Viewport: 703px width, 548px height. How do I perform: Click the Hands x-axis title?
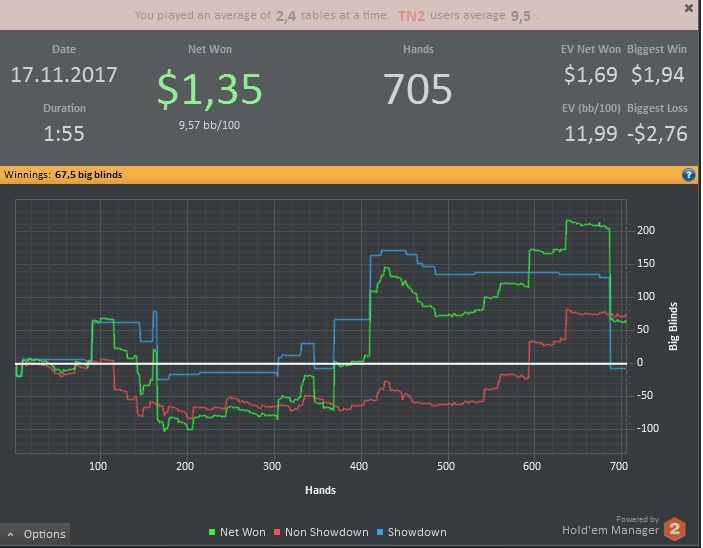pyautogui.click(x=320, y=490)
